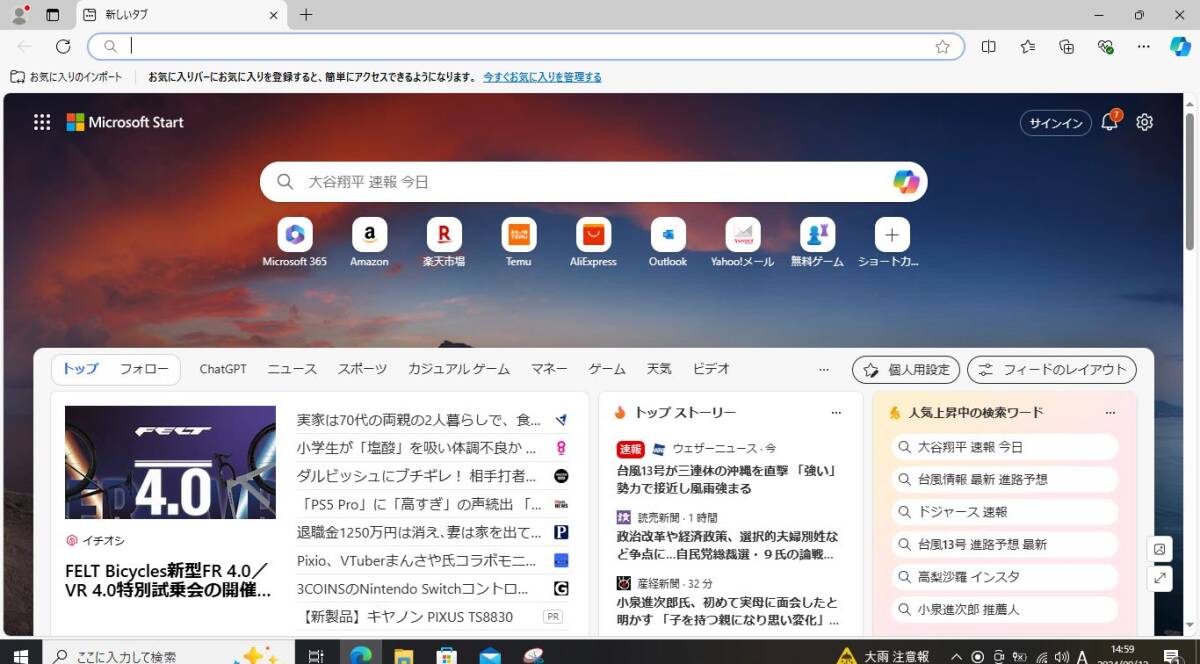
Task: Open 個人用設定 personalization button
Action: [906, 370]
